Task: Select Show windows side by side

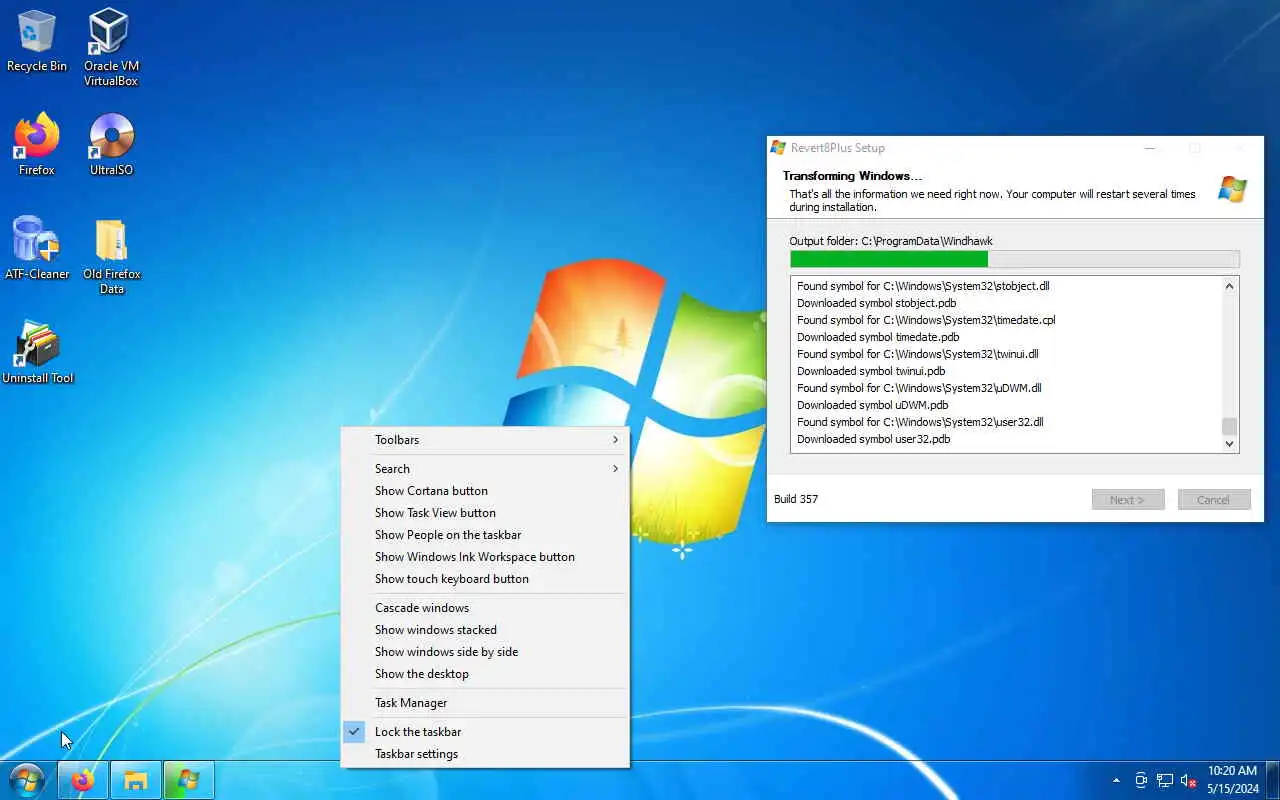Action: [485, 652]
